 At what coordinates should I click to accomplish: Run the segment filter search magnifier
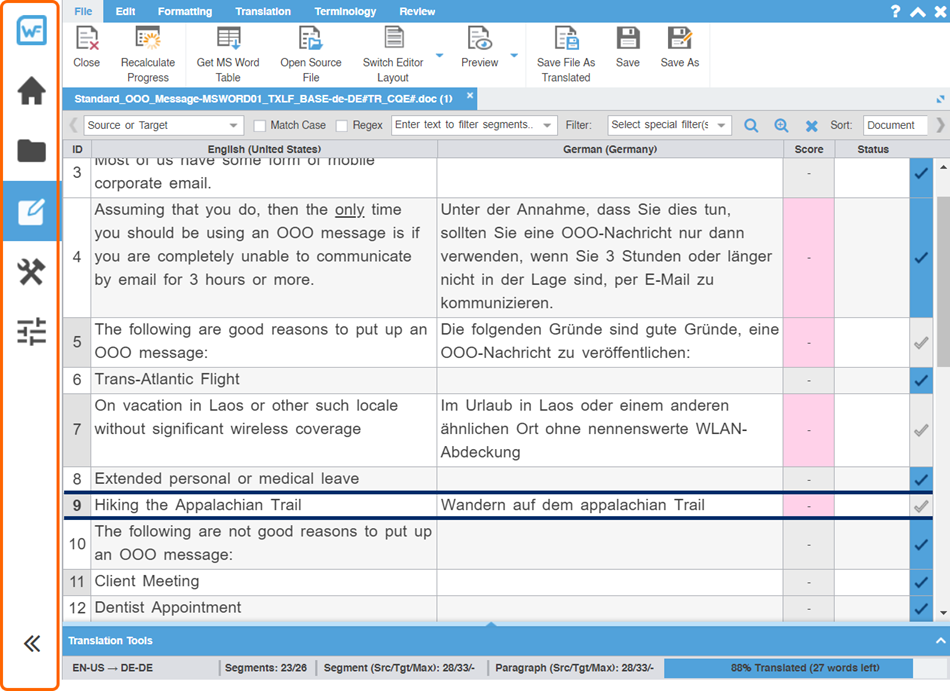[751, 126]
